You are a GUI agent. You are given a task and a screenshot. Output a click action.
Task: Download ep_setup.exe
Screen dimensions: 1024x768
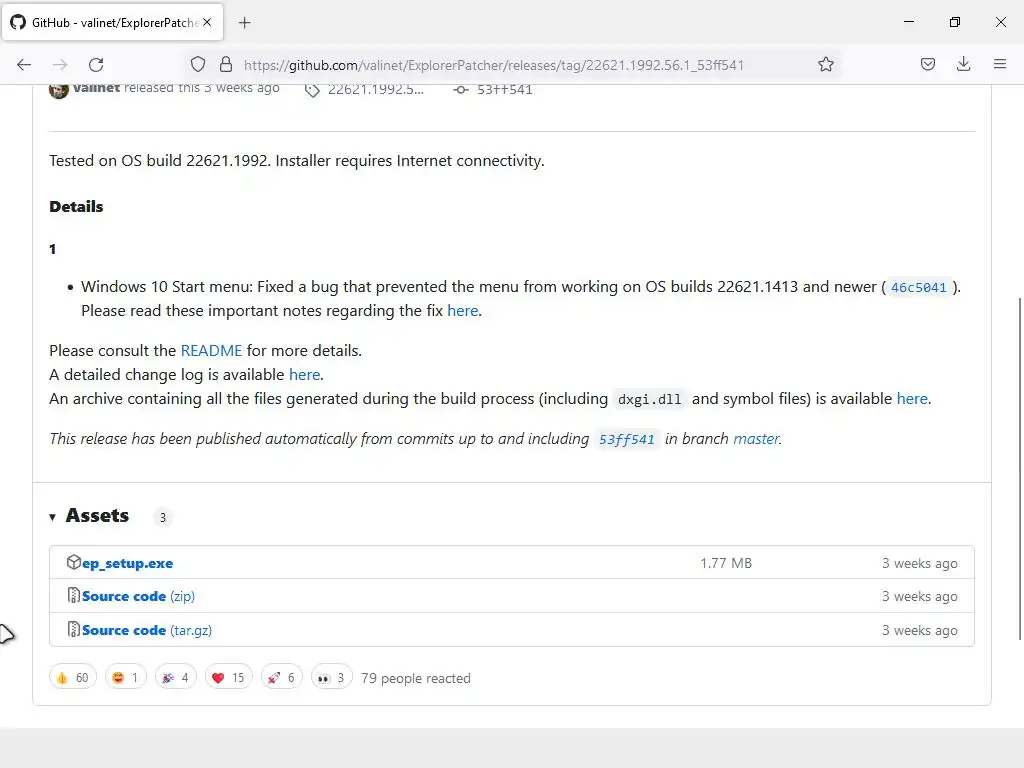tap(127, 564)
